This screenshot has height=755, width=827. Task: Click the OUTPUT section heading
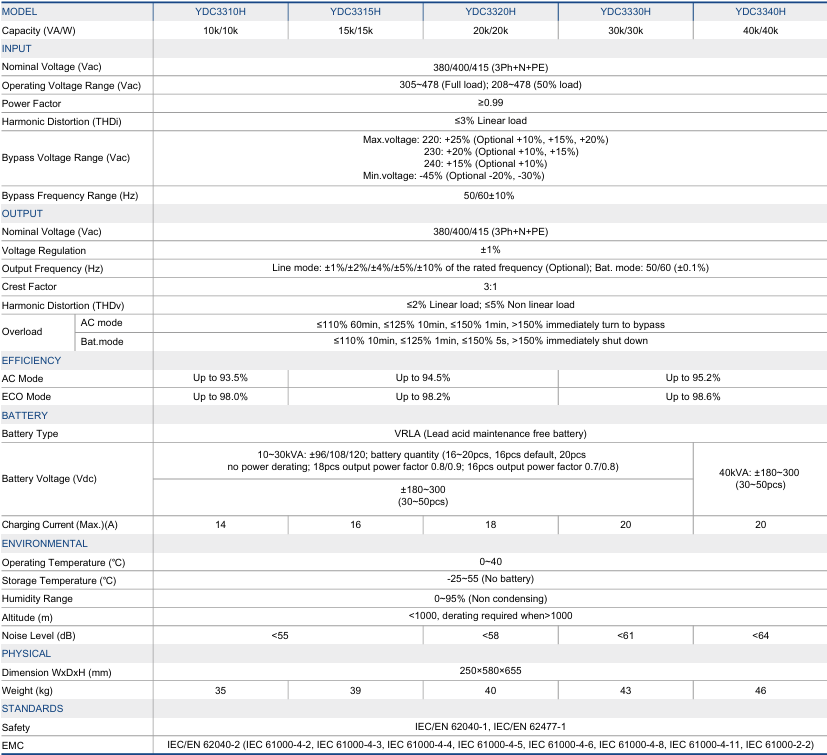coord(22,214)
